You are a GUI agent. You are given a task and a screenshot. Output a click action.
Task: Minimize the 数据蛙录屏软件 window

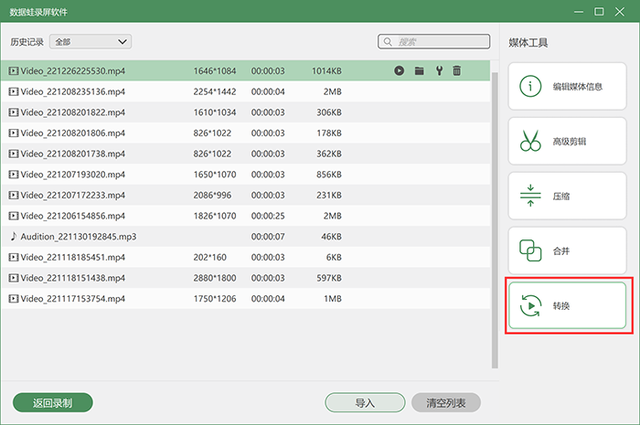point(578,12)
